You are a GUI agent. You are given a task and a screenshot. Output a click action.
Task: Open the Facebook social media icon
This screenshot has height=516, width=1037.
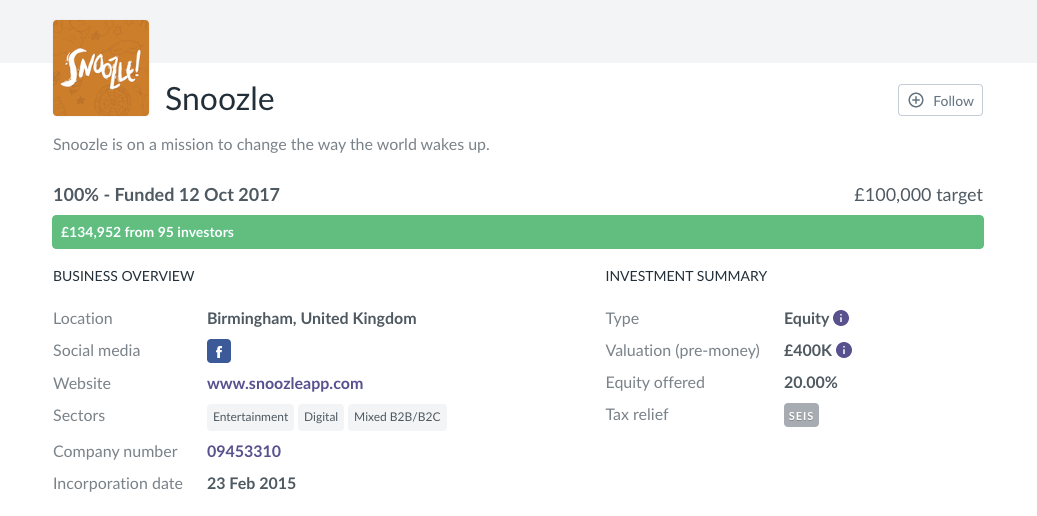tap(219, 351)
